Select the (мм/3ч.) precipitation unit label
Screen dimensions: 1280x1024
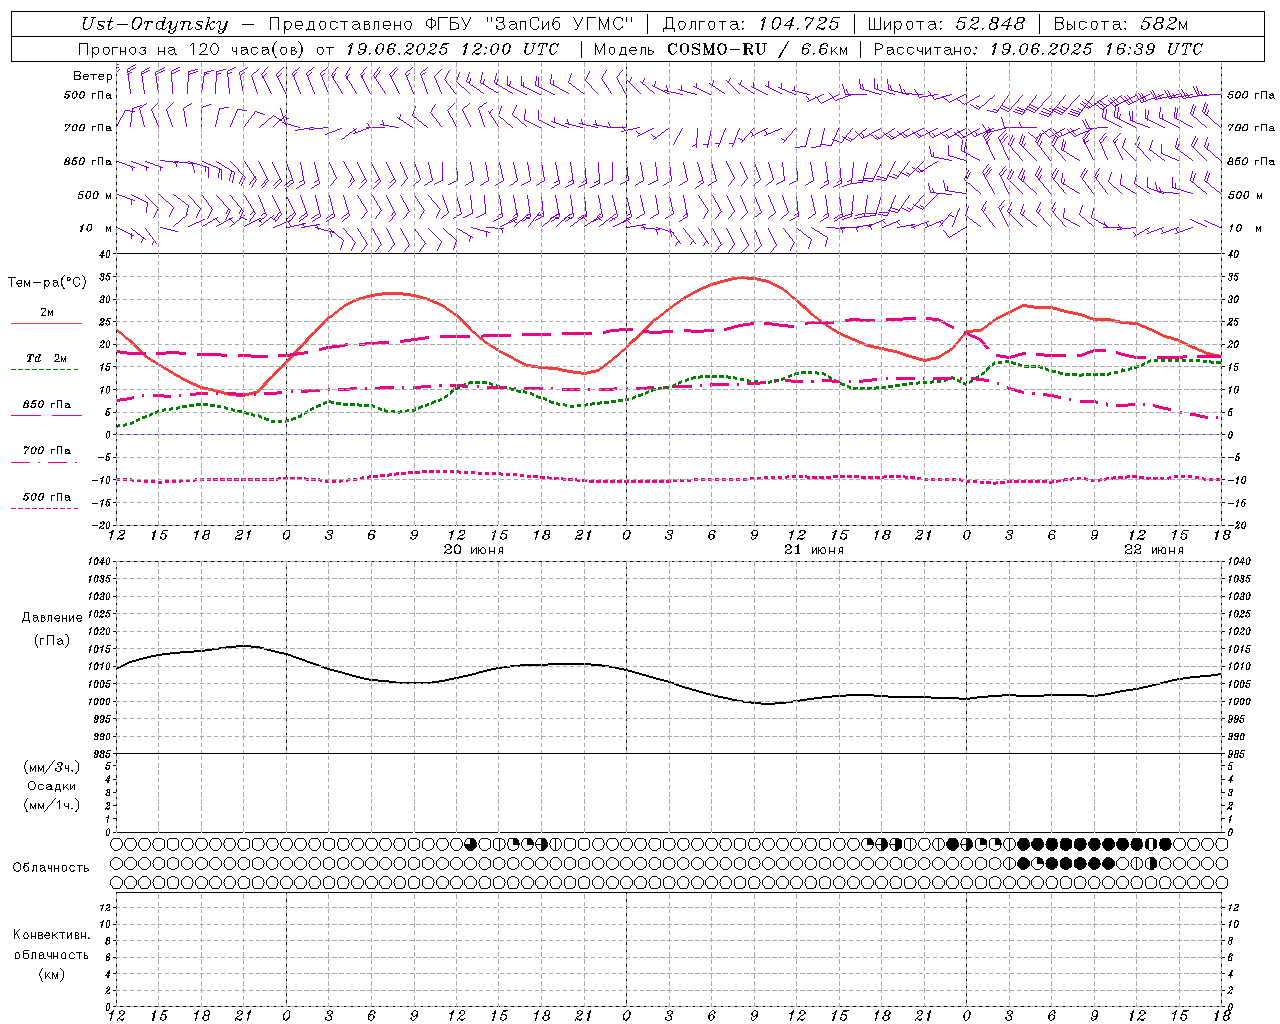[x=52, y=767]
